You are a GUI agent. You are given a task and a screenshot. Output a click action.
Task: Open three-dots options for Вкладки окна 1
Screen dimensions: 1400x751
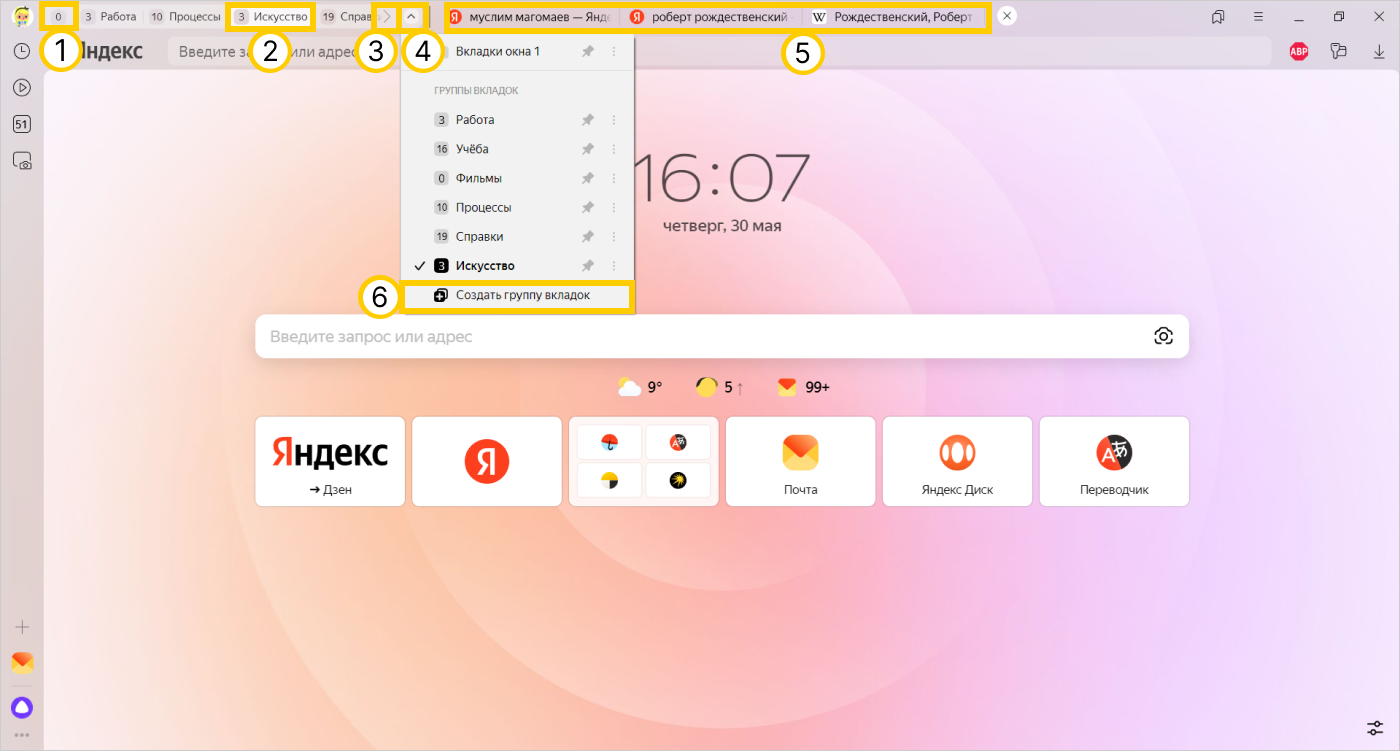pos(614,51)
